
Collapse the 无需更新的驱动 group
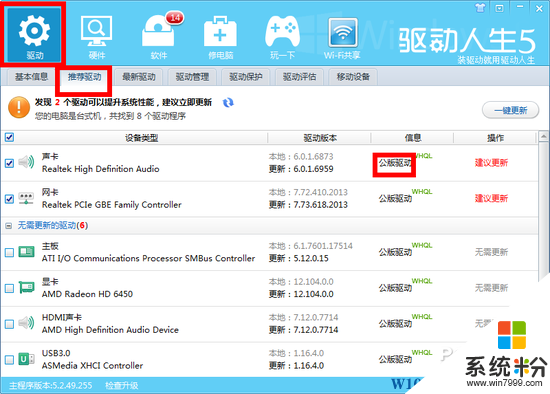(9, 226)
